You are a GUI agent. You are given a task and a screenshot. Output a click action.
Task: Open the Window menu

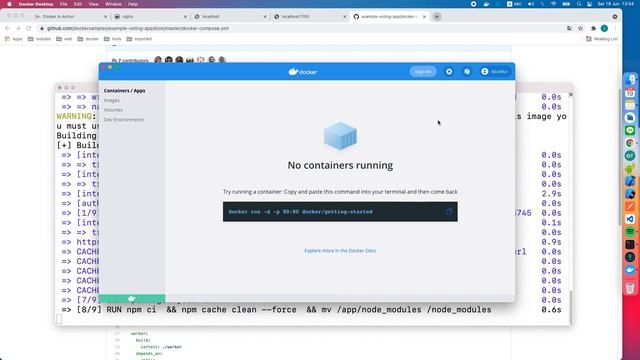coord(113,4)
